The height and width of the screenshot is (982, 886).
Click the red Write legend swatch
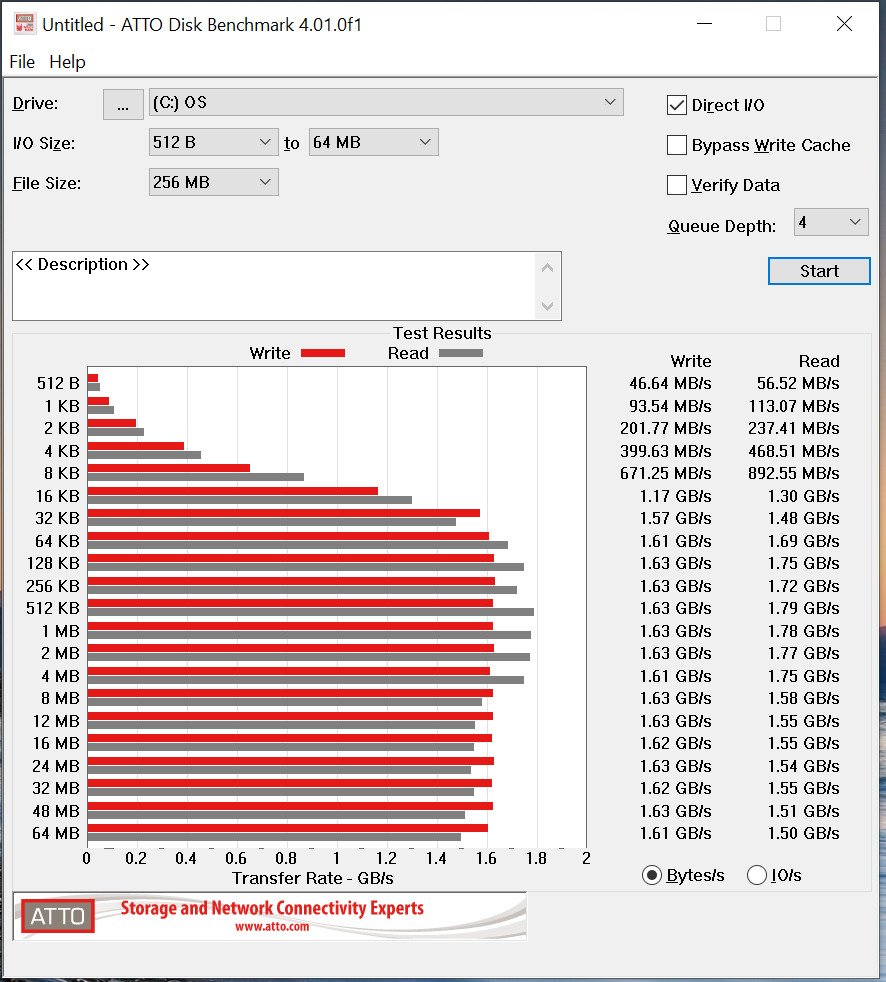[x=323, y=353]
